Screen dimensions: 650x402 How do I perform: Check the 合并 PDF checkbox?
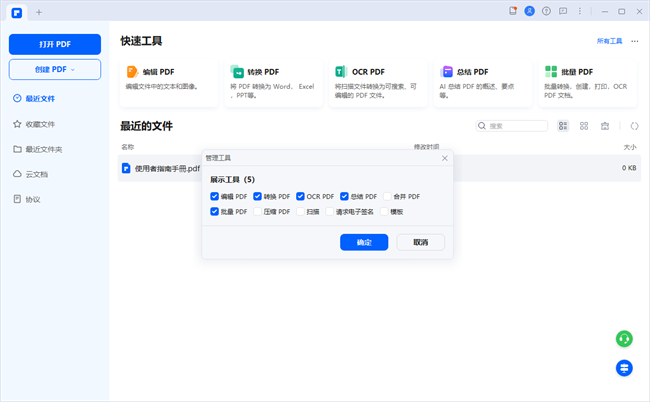click(387, 196)
